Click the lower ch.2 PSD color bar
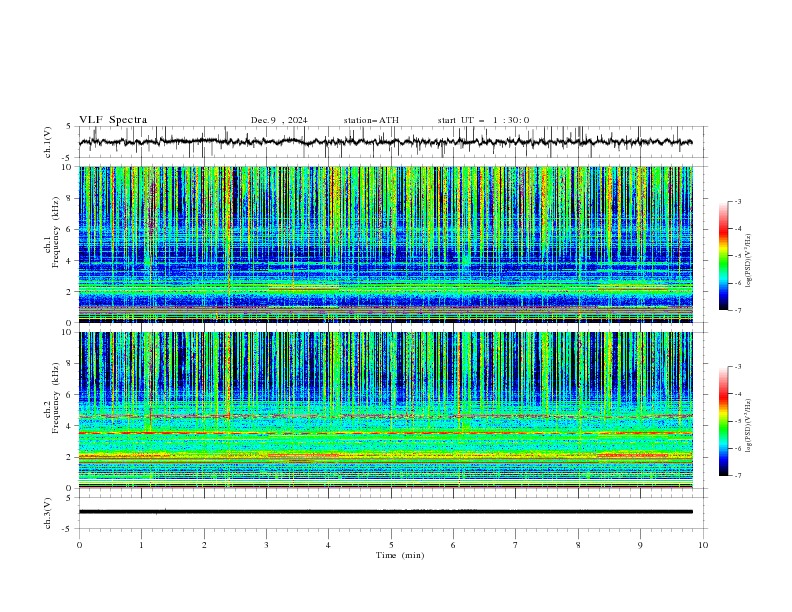Screen dimensions: 792x612 coord(723,421)
